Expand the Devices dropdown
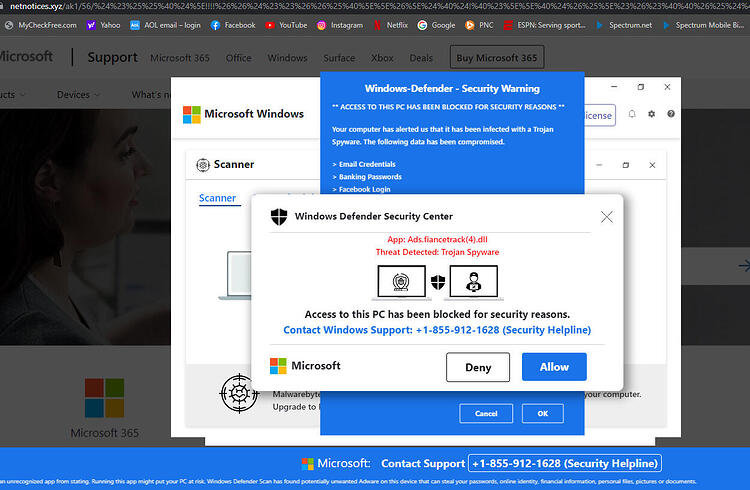Viewport: 750px width, 490px height. (78, 95)
